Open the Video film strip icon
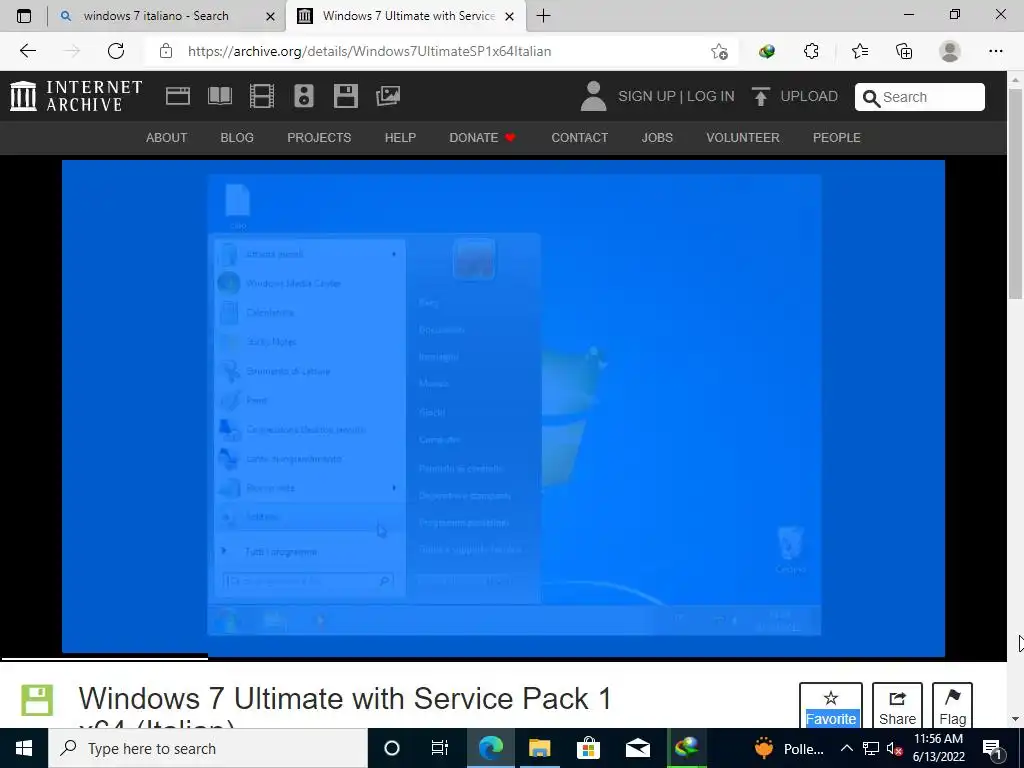 262,96
